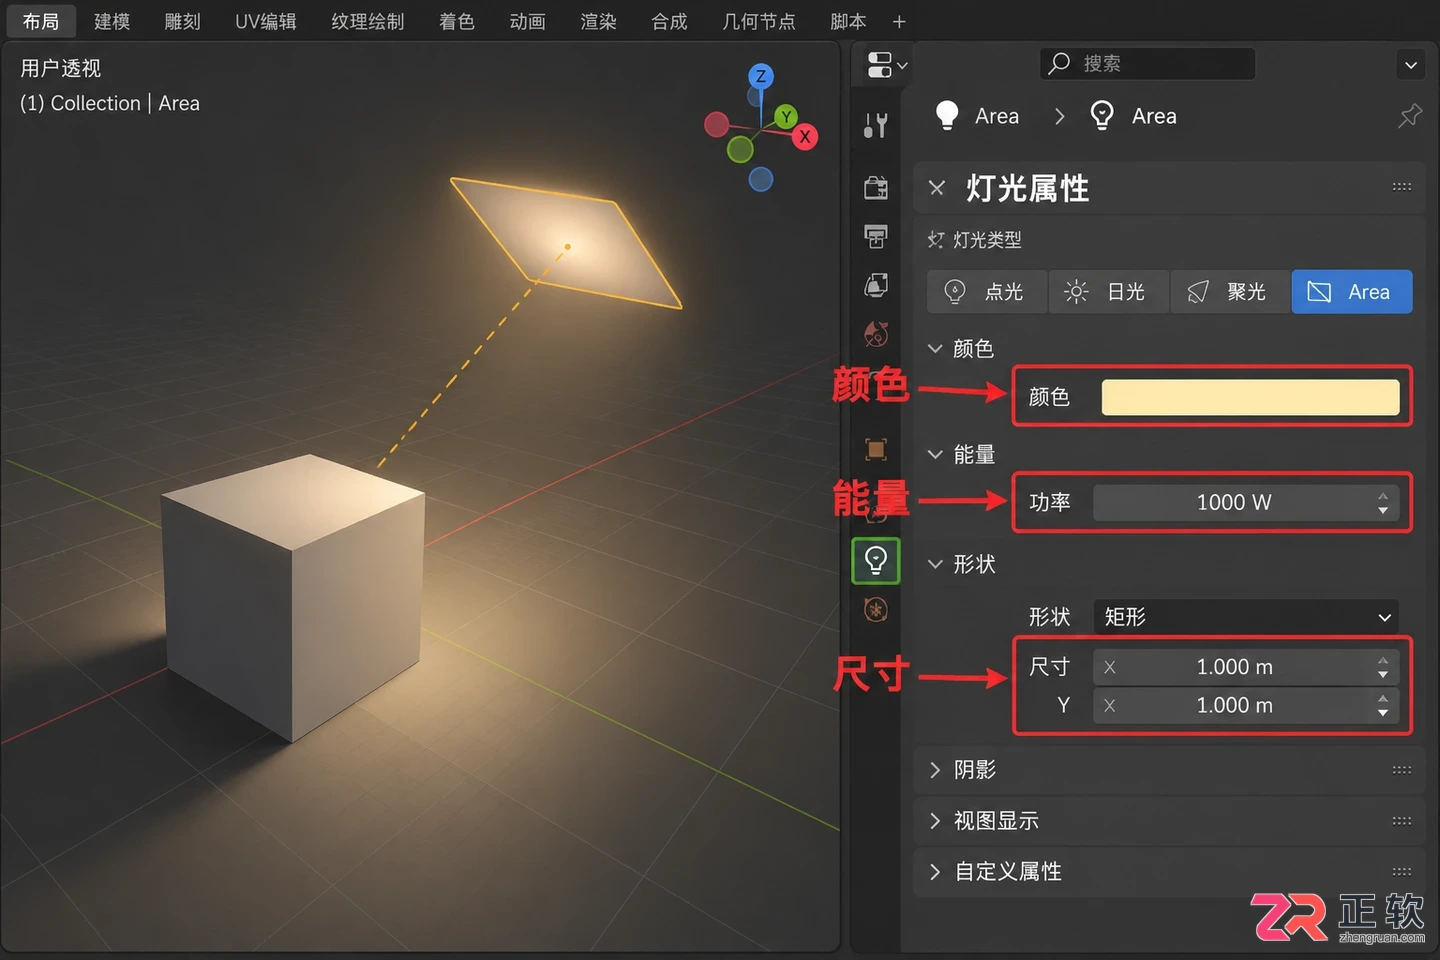1440x960 pixels.
Task: Switch to the 几何节点 workspace tab
Action: pos(759,22)
